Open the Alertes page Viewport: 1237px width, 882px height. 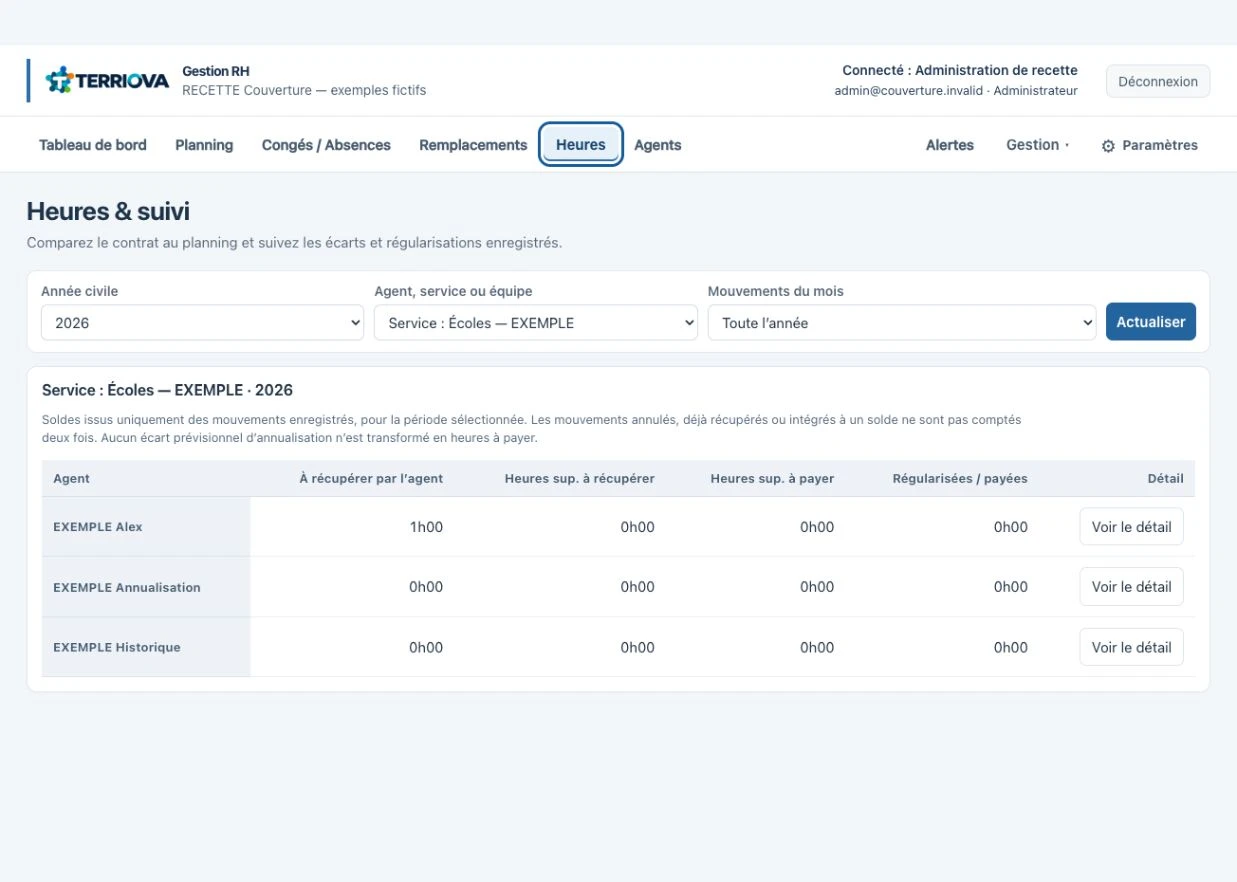click(x=950, y=145)
